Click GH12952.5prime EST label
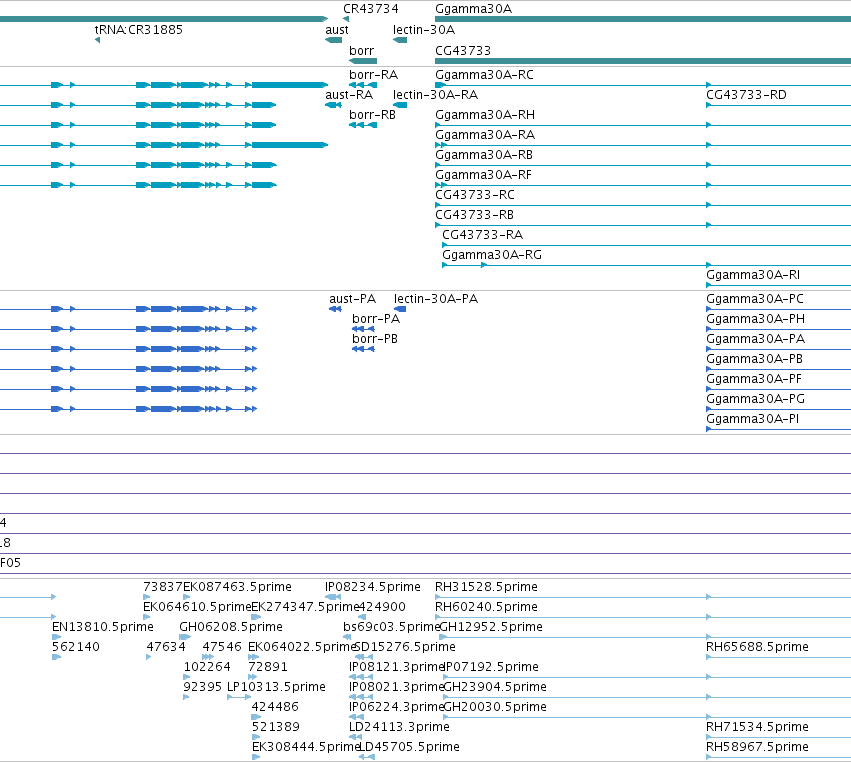 [491, 627]
